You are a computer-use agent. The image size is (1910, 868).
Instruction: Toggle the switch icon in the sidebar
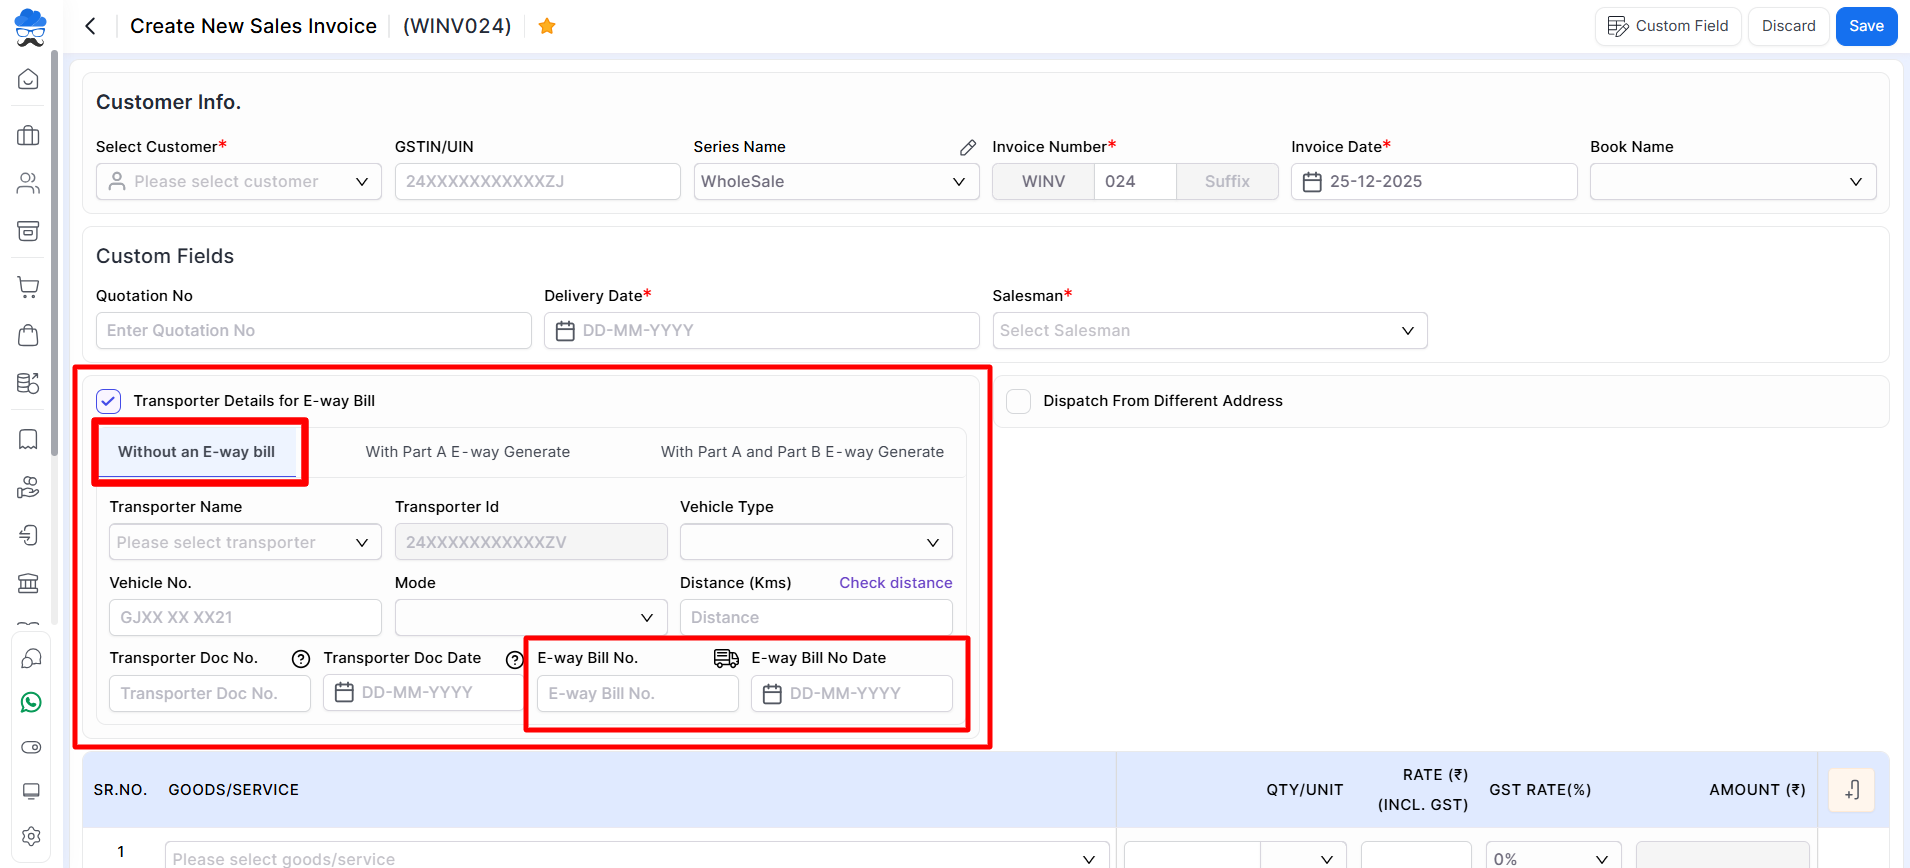tap(30, 747)
